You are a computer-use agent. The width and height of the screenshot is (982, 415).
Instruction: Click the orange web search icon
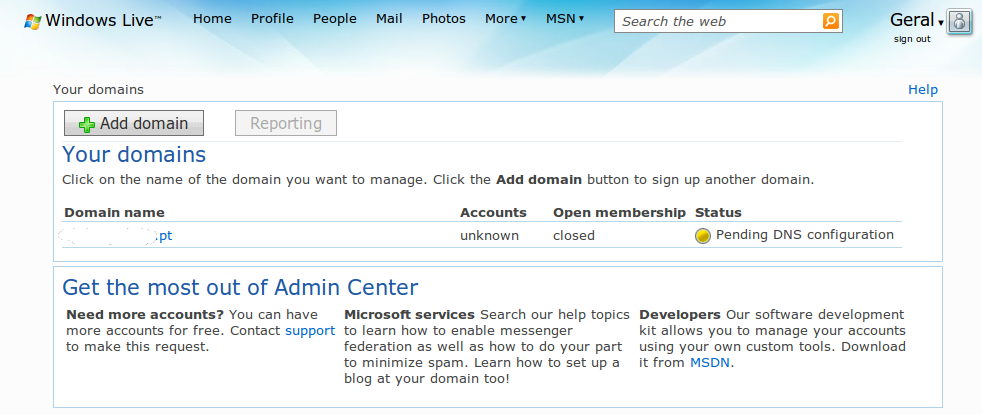(830, 21)
